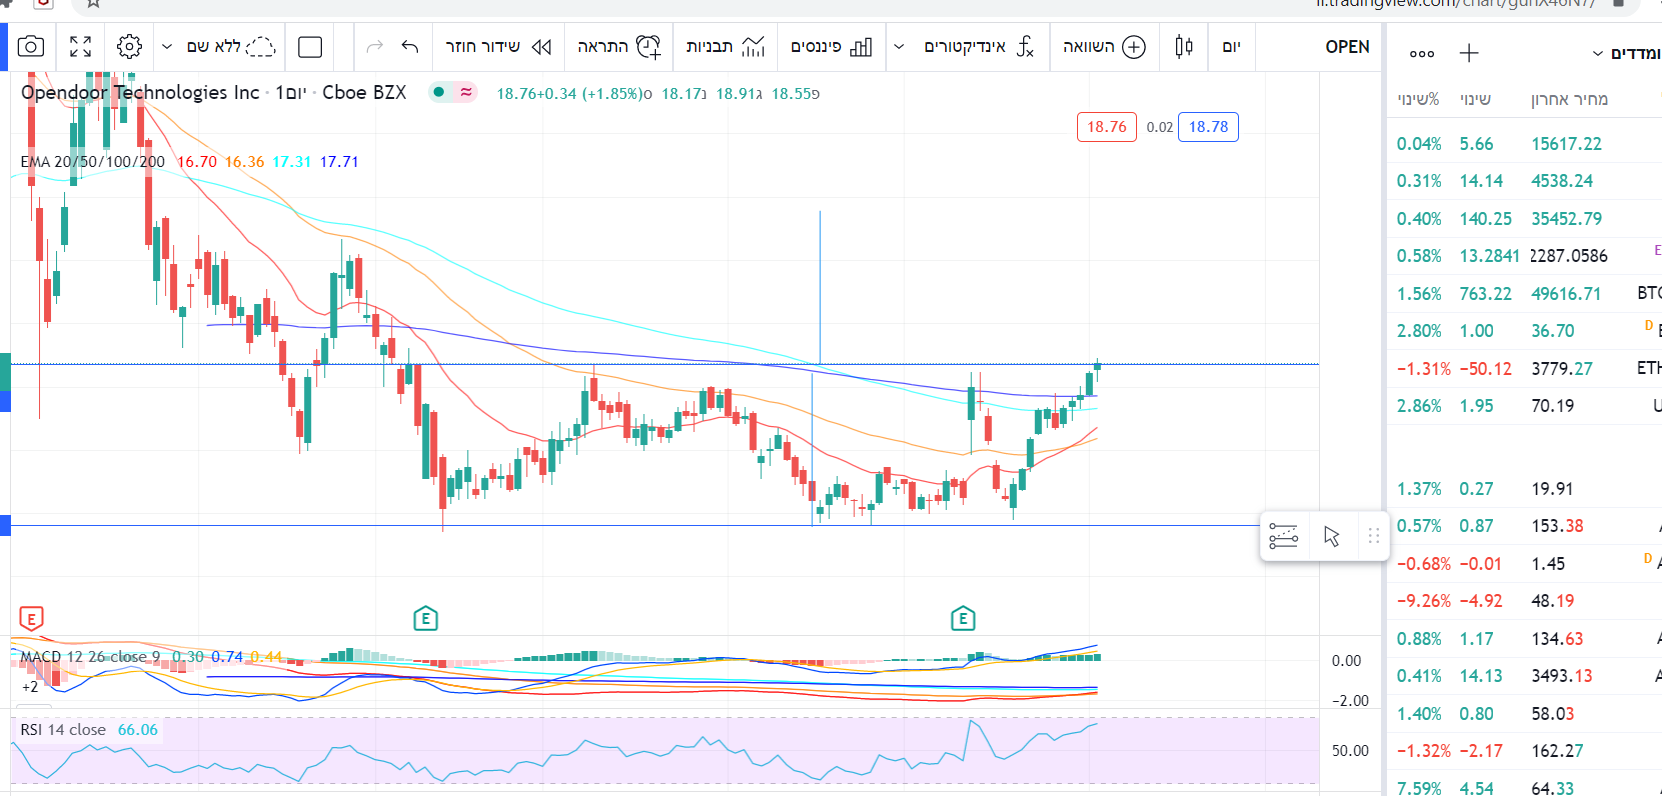This screenshot has width=1662, height=796.
Task: Select the watchlist row priced 49616.71
Action: tap(1525, 294)
